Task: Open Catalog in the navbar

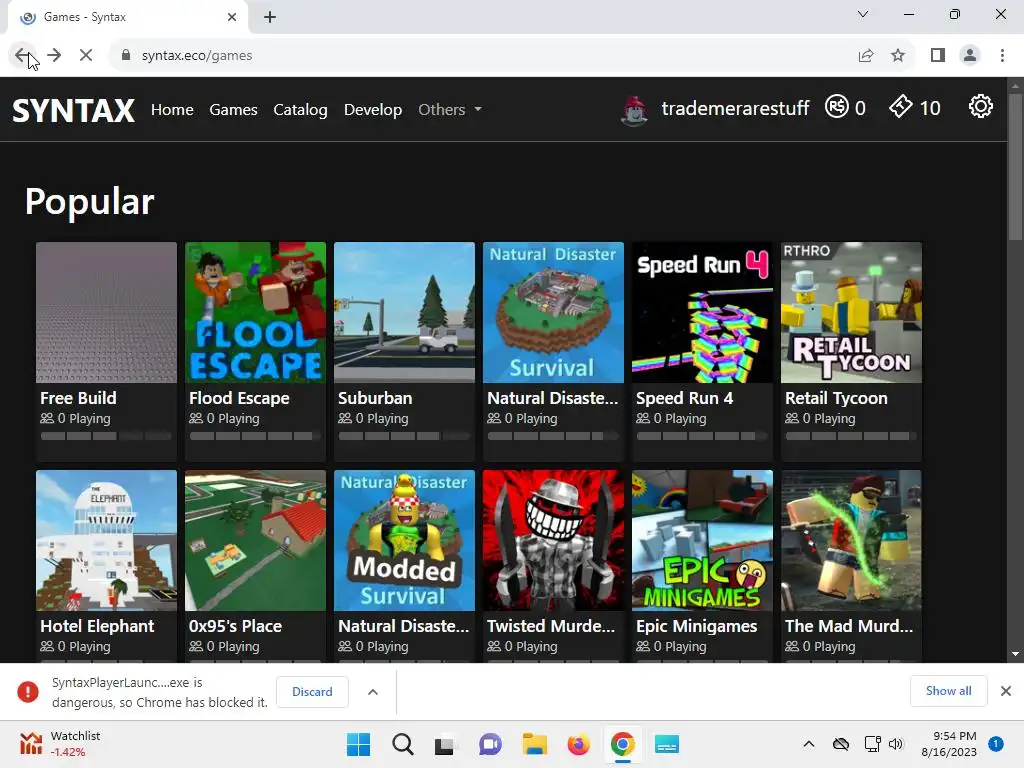Action: pyautogui.click(x=300, y=110)
